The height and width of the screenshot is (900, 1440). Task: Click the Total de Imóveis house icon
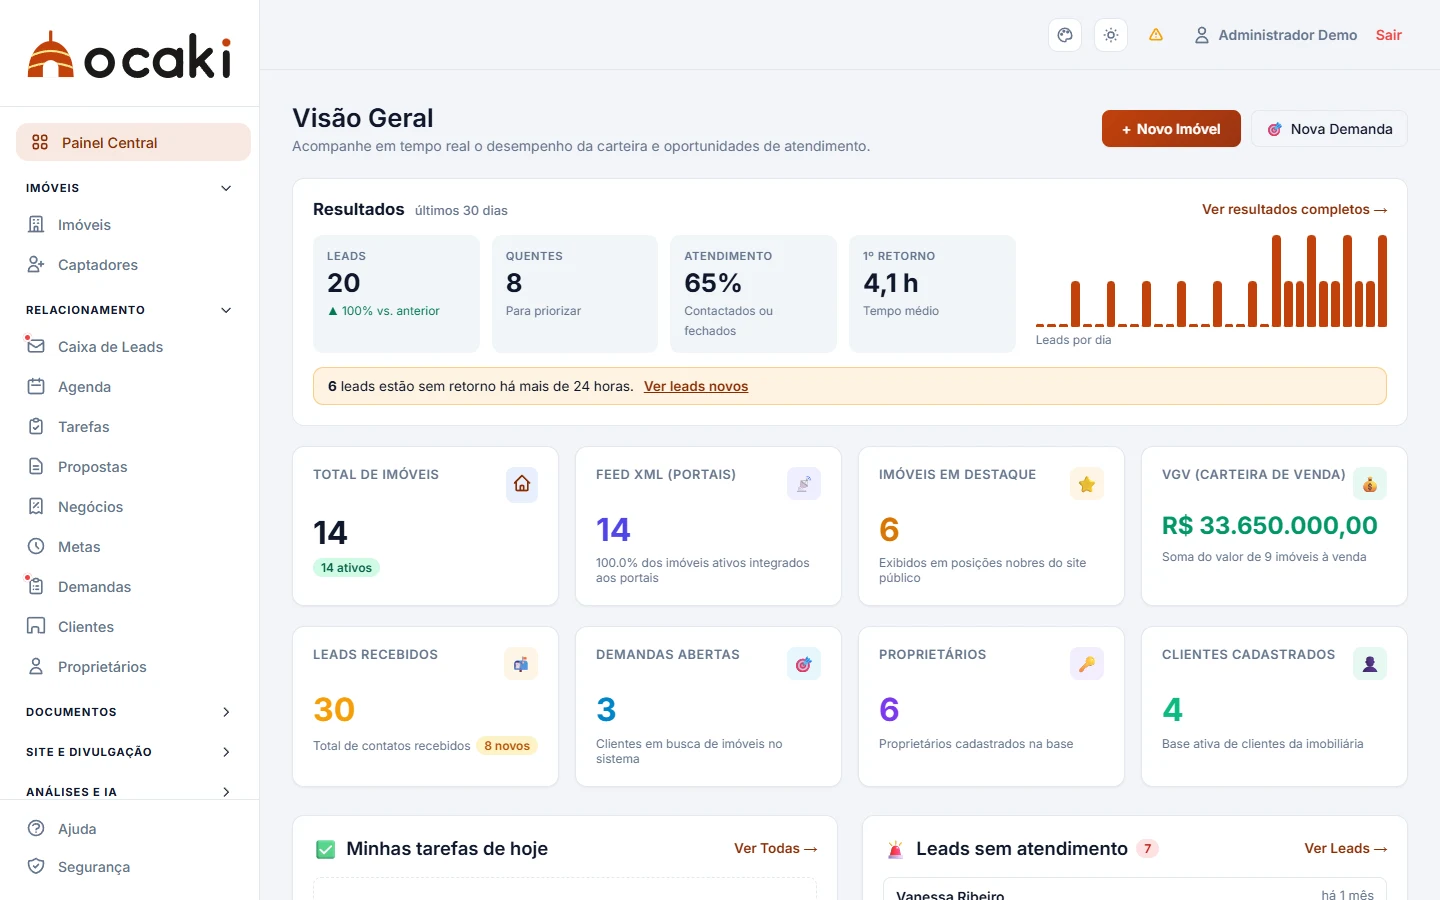pyautogui.click(x=522, y=484)
